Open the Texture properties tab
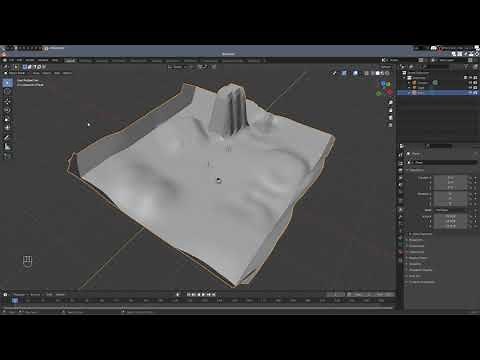This screenshot has height=360, width=480. [x=401, y=260]
